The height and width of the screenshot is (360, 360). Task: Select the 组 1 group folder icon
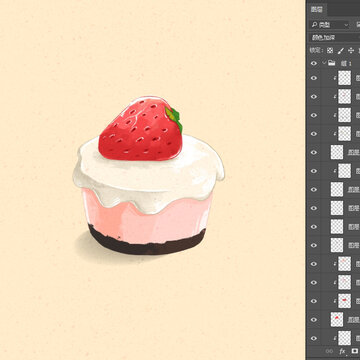[x=331, y=63]
